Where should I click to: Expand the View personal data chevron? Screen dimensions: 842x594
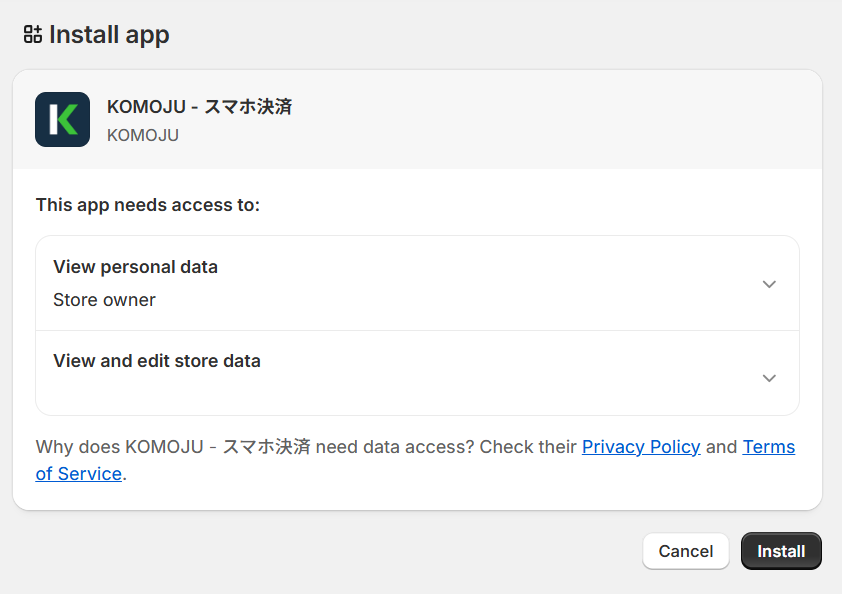[769, 284]
